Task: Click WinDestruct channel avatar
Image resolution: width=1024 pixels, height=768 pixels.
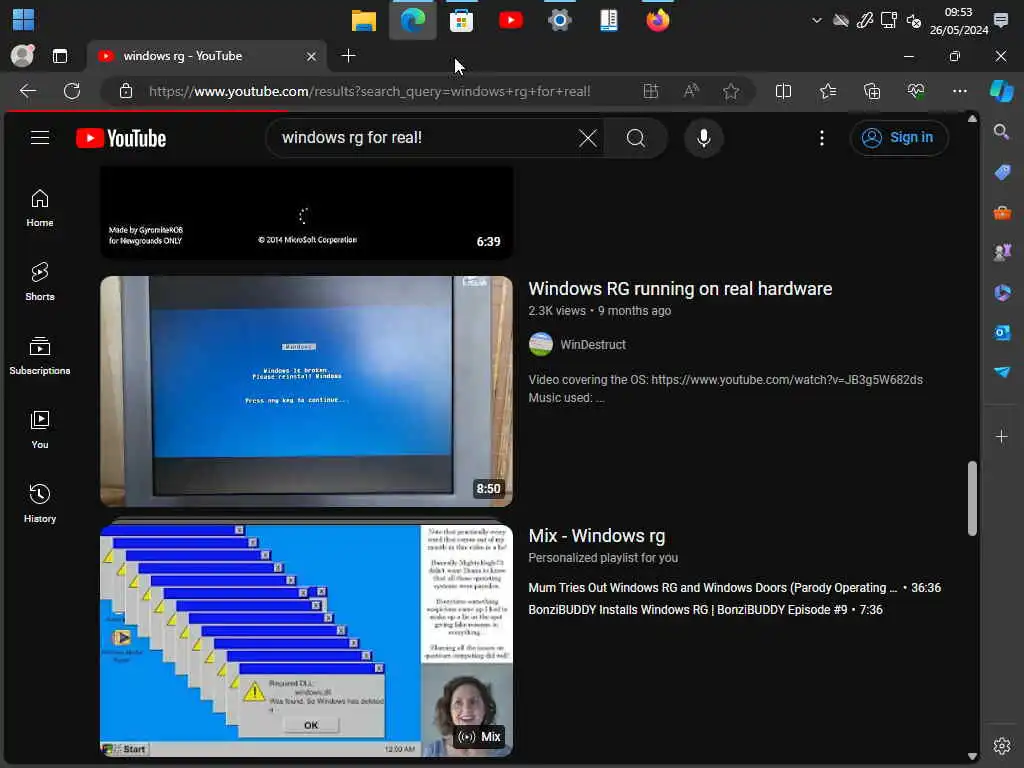Action: (x=541, y=344)
